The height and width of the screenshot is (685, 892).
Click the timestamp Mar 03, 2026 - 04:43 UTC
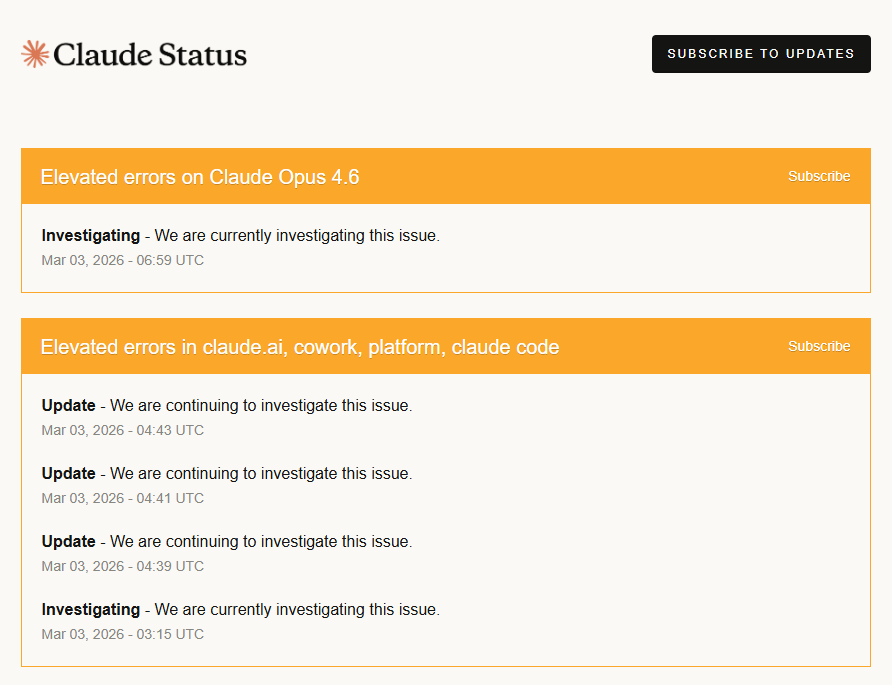[122, 431]
